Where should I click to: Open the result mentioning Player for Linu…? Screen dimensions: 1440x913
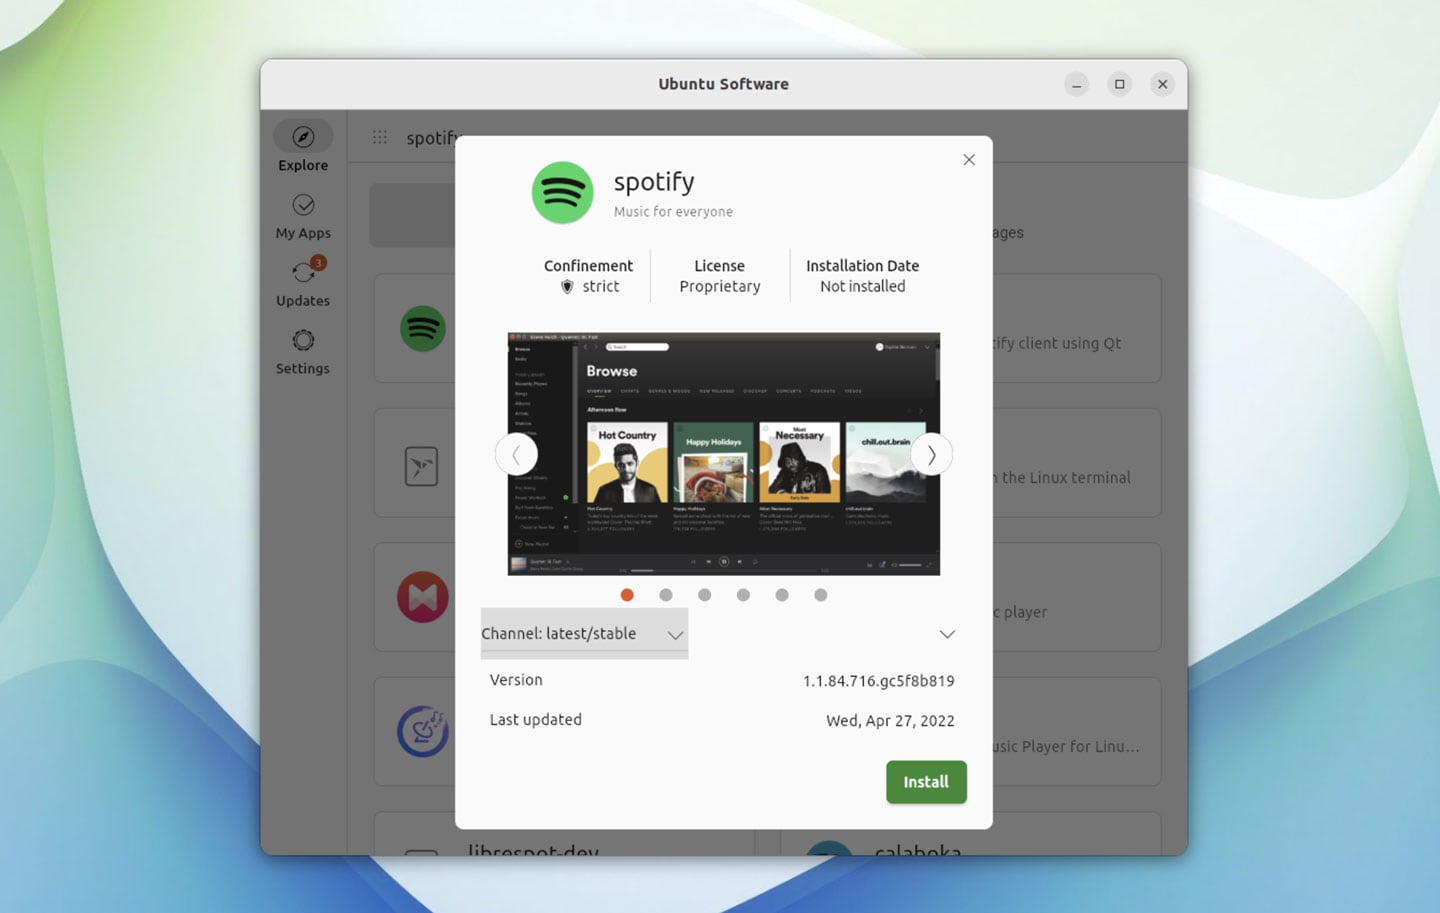pyautogui.click(x=1076, y=731)
